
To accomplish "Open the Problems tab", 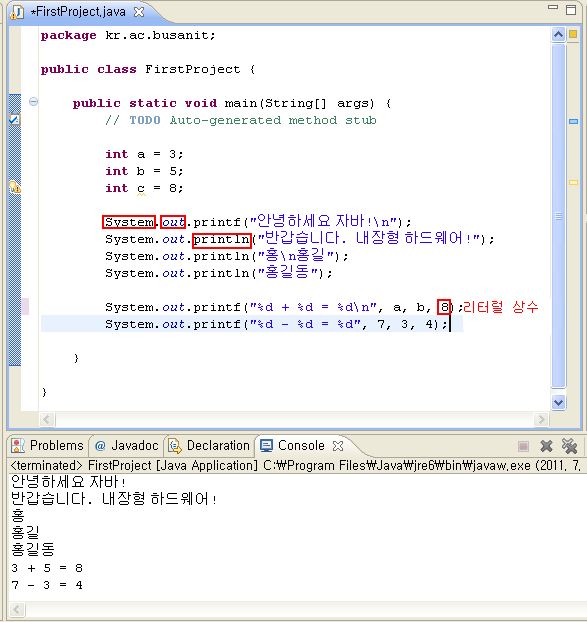I will tap(47, 445).
